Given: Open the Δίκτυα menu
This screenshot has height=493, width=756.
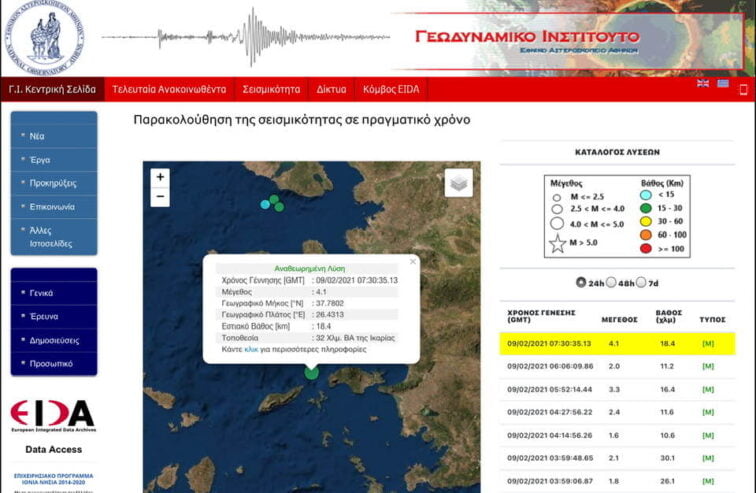Looking at the screenshot, I should pos(331,89).
